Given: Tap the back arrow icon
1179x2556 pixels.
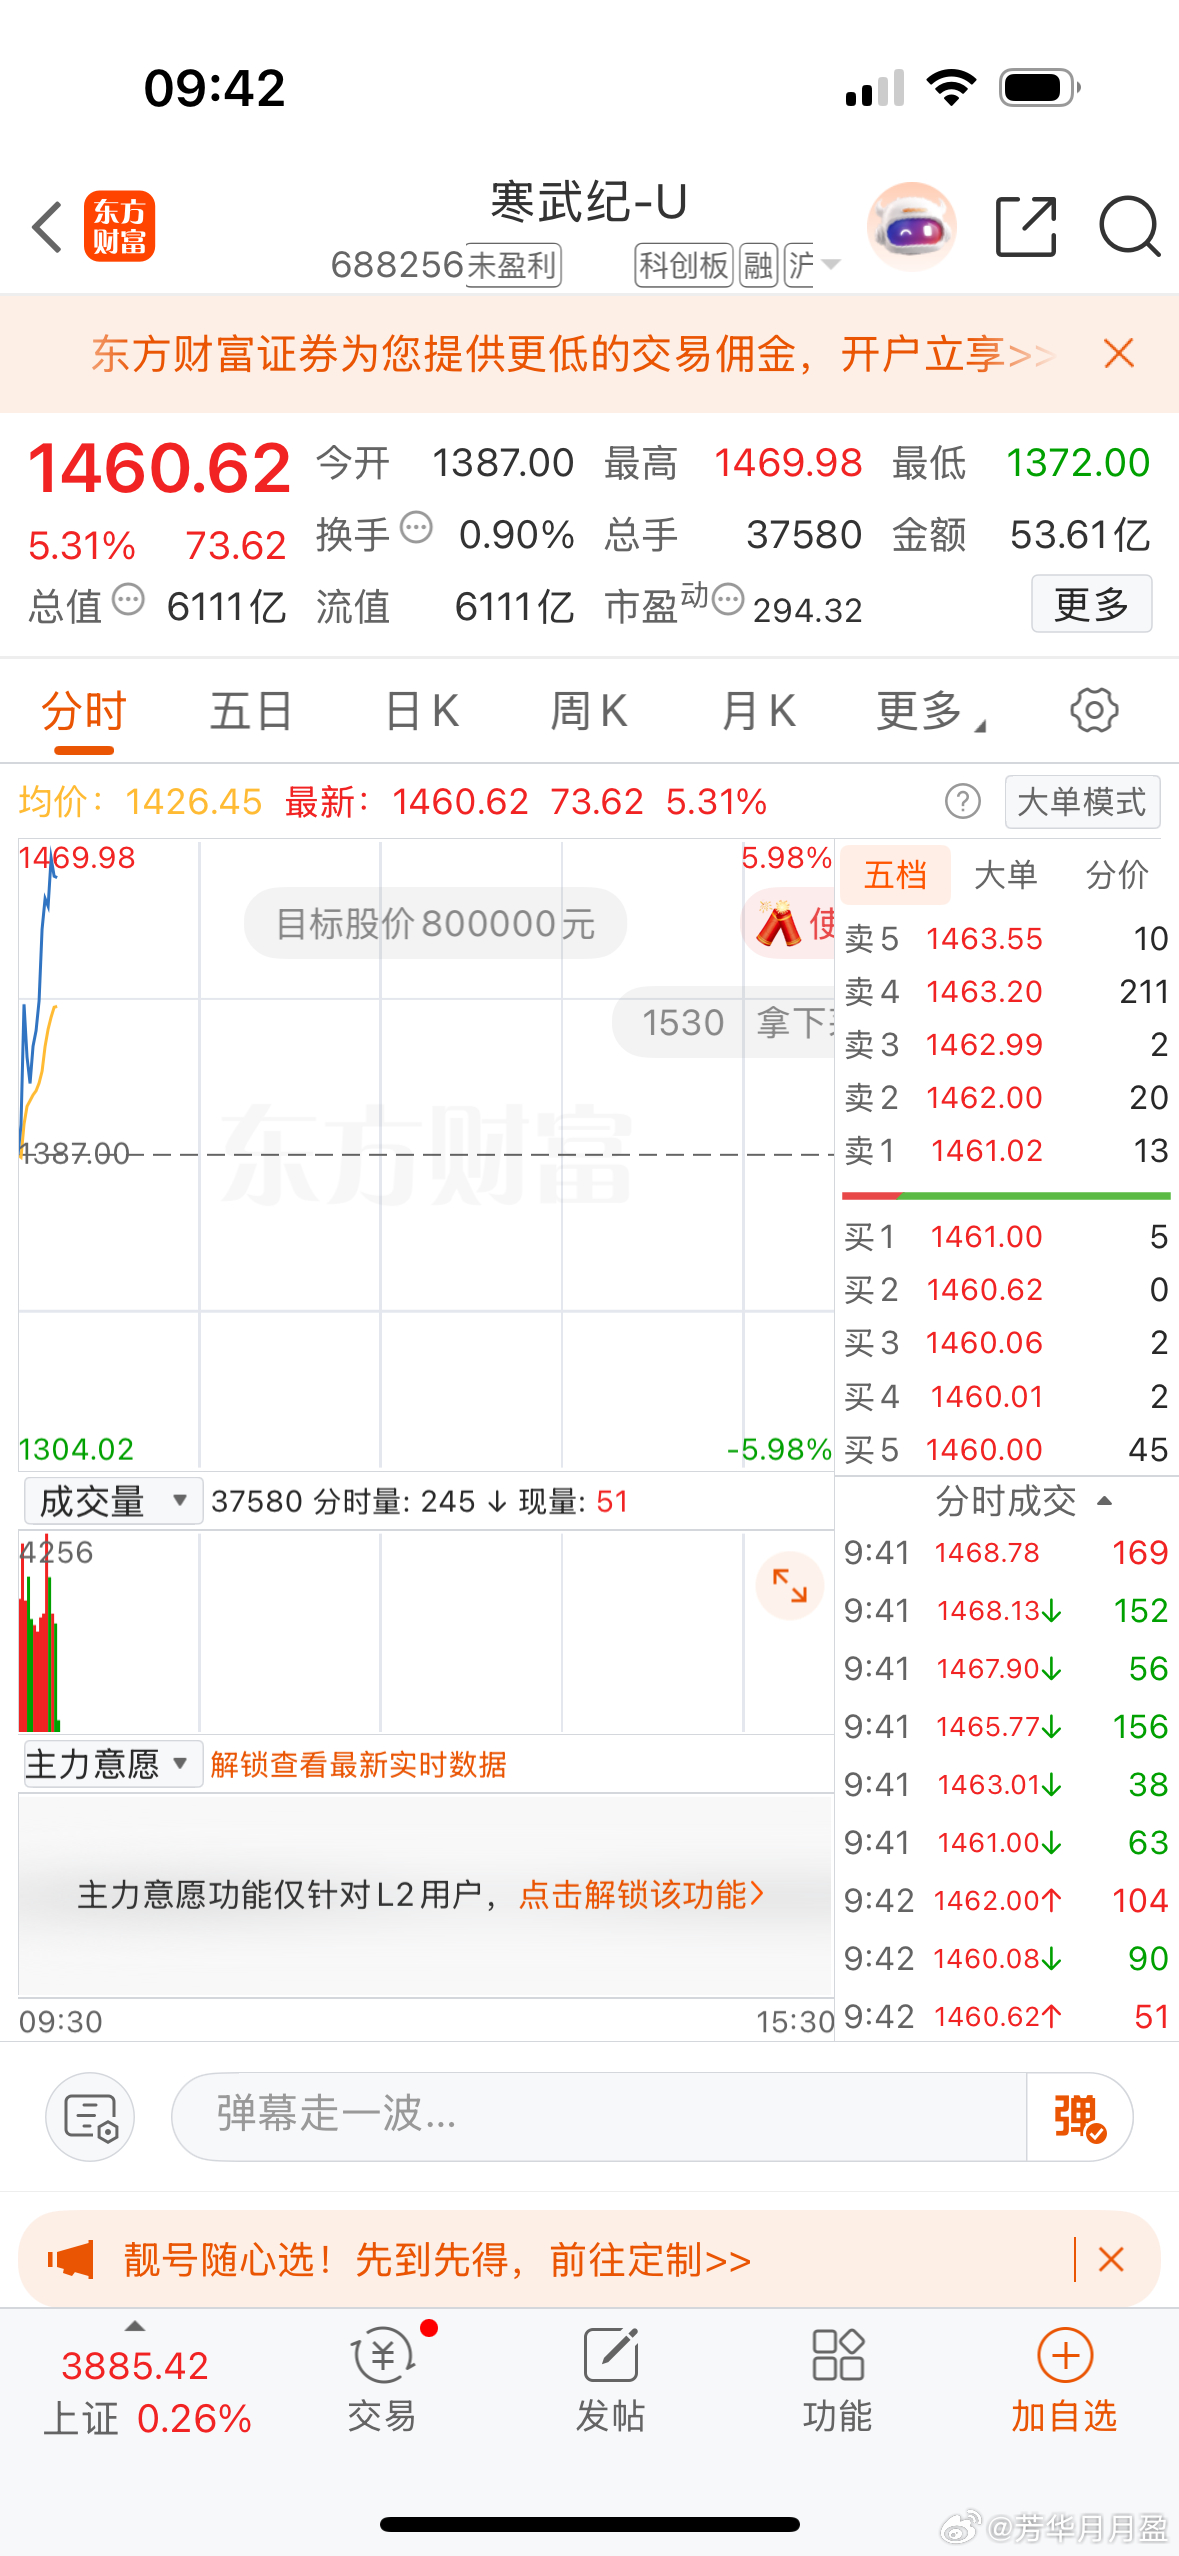Looking at the screenshot, I should point(47,227).
